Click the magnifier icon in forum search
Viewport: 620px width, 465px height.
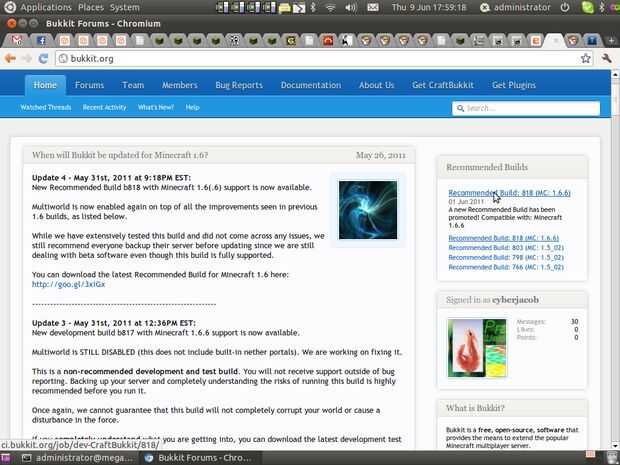pos(460,108)
